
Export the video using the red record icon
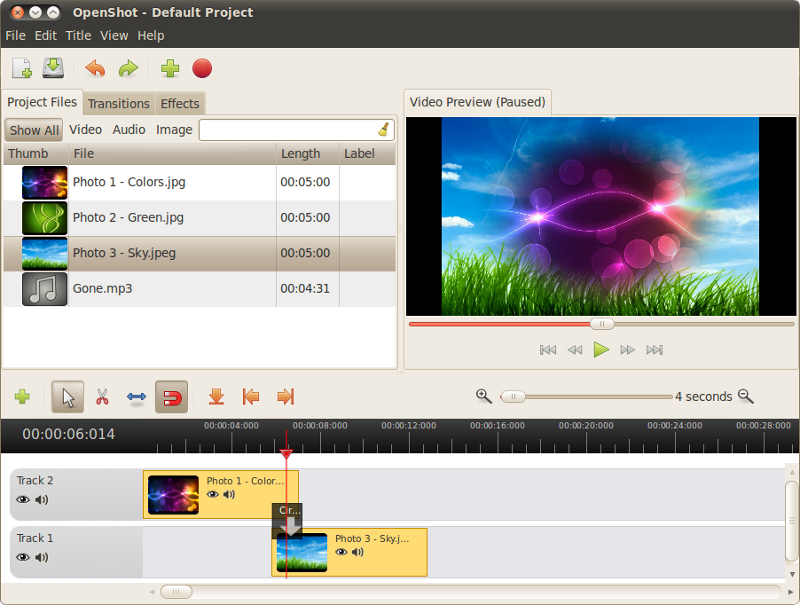202,68
